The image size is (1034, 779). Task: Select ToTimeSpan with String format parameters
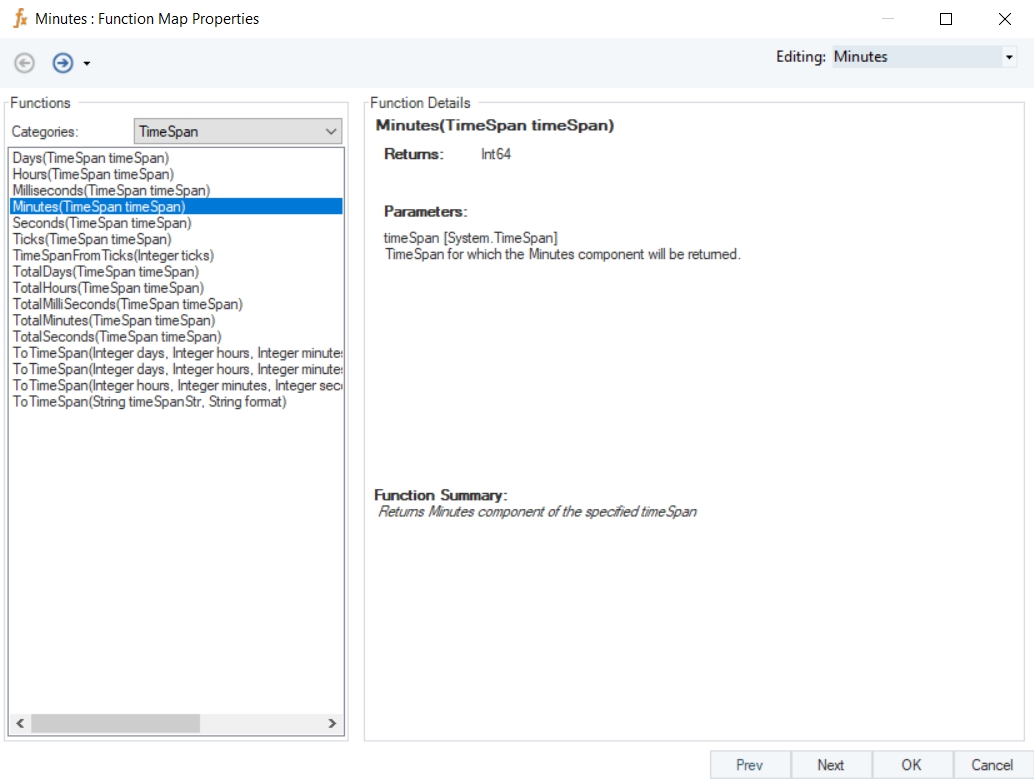pos(149,402)
